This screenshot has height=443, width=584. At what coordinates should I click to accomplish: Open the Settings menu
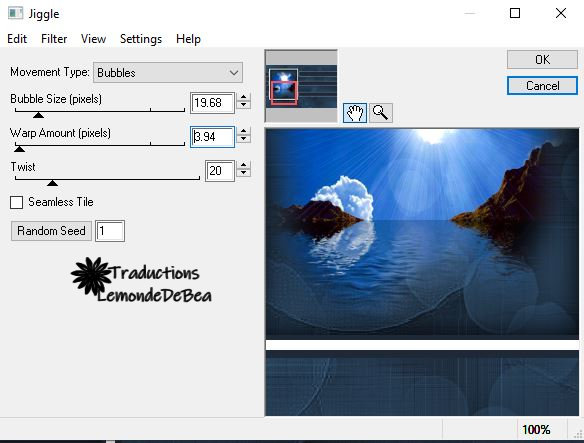[141, 39]
